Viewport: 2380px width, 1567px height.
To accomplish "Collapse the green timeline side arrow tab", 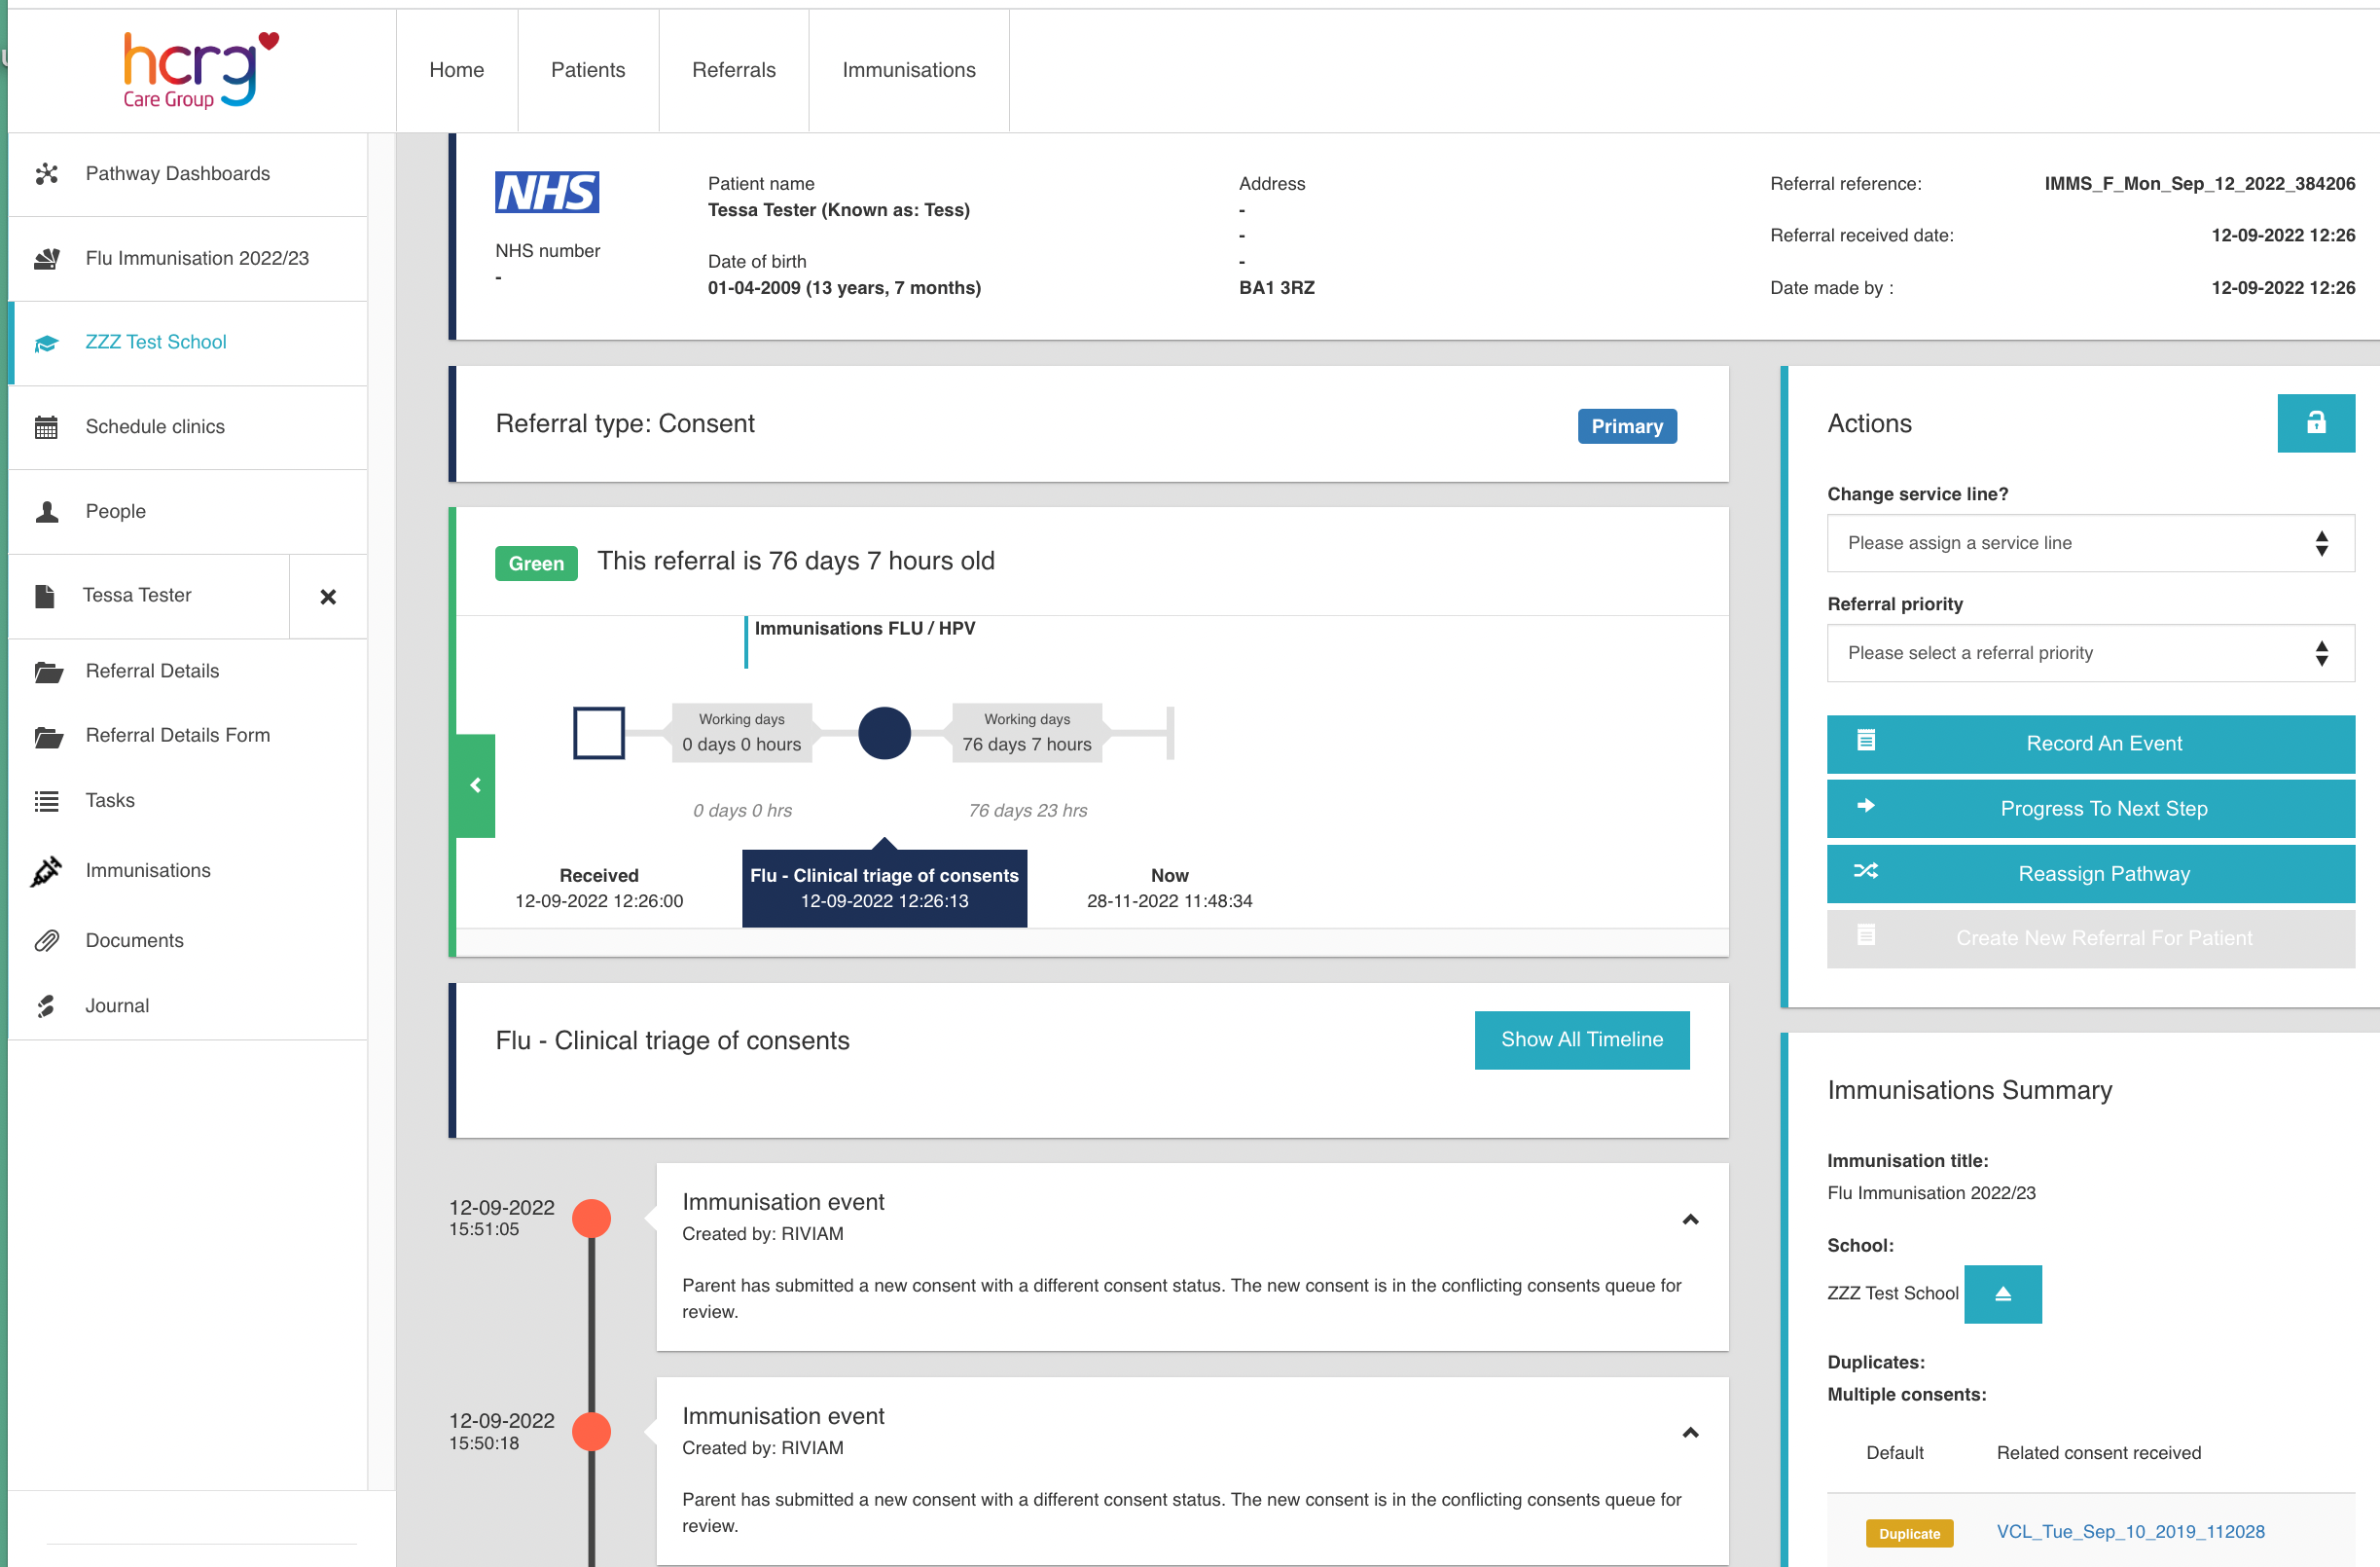I will (x=475, y=786).
